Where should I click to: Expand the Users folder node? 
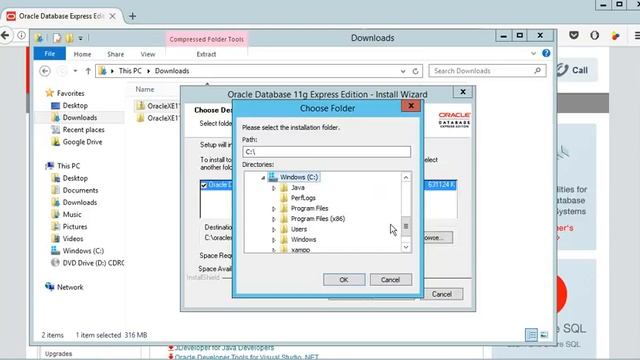(x=273, y=230)
